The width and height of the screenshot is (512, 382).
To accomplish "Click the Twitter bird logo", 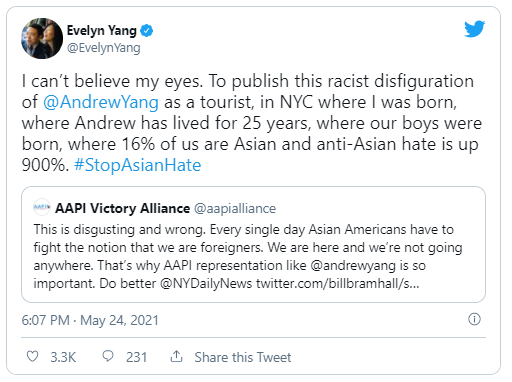I will click(474, 29).
